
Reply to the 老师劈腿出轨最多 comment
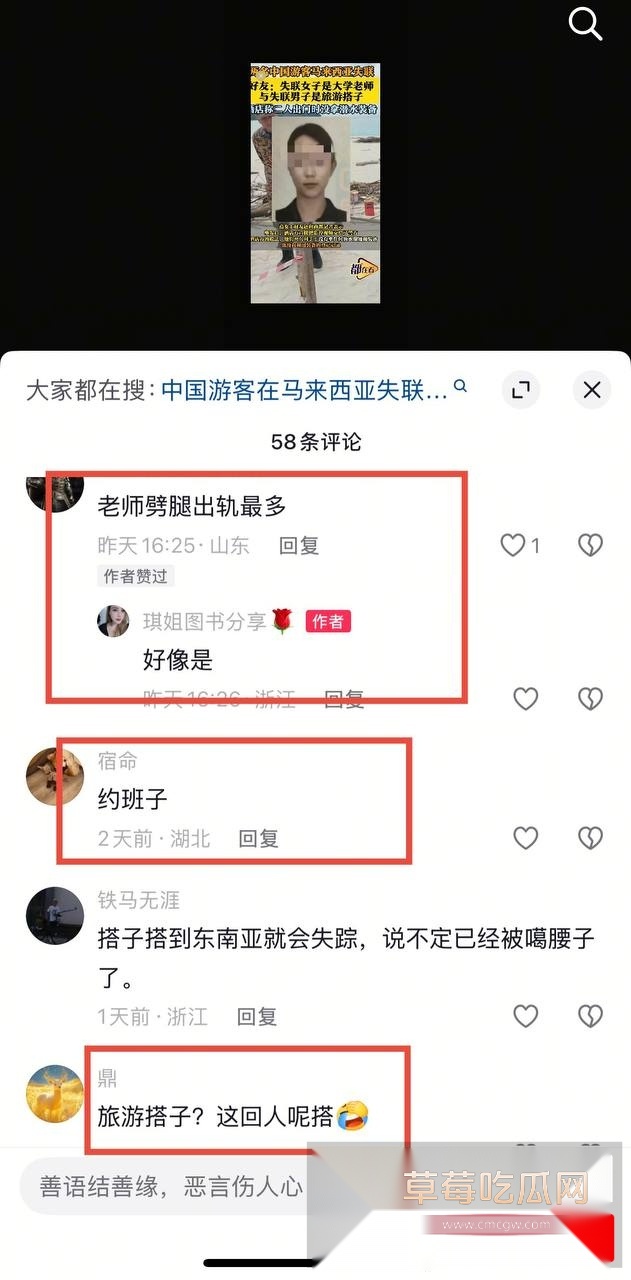click(x=299, y=545)
